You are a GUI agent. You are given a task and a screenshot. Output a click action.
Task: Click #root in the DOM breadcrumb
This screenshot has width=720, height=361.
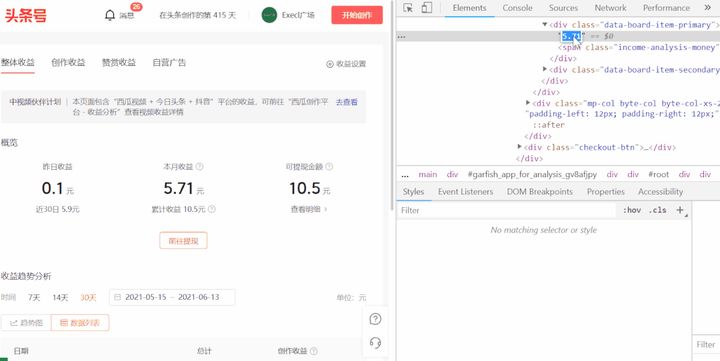pyautogui.click(x=658, y=175)
